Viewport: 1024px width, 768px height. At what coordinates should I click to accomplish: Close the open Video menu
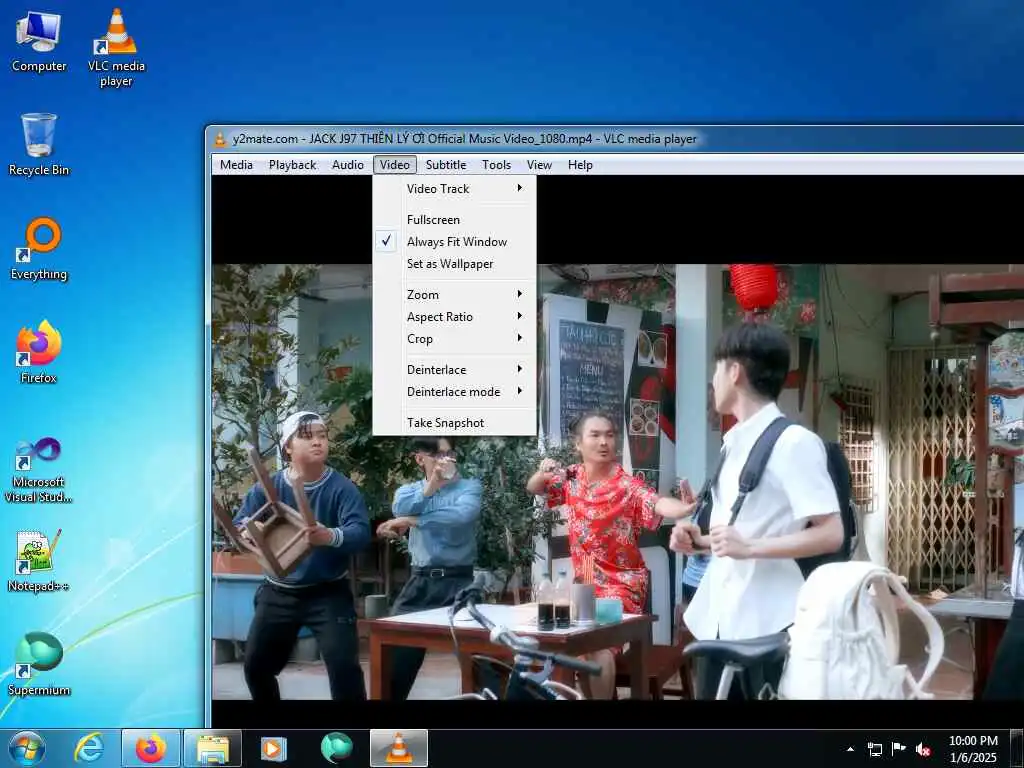pyautogui.click(x=395, y=165)
